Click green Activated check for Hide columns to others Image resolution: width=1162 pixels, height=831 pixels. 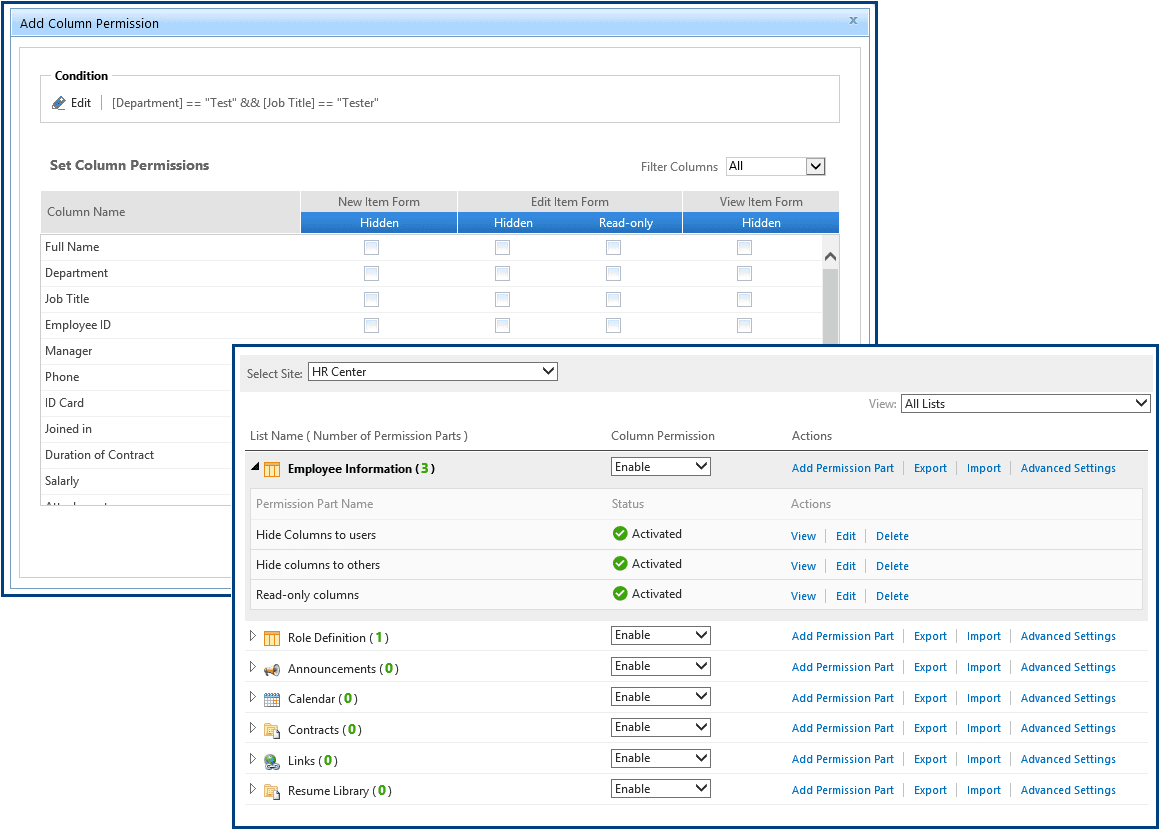(x=620, y=563)
